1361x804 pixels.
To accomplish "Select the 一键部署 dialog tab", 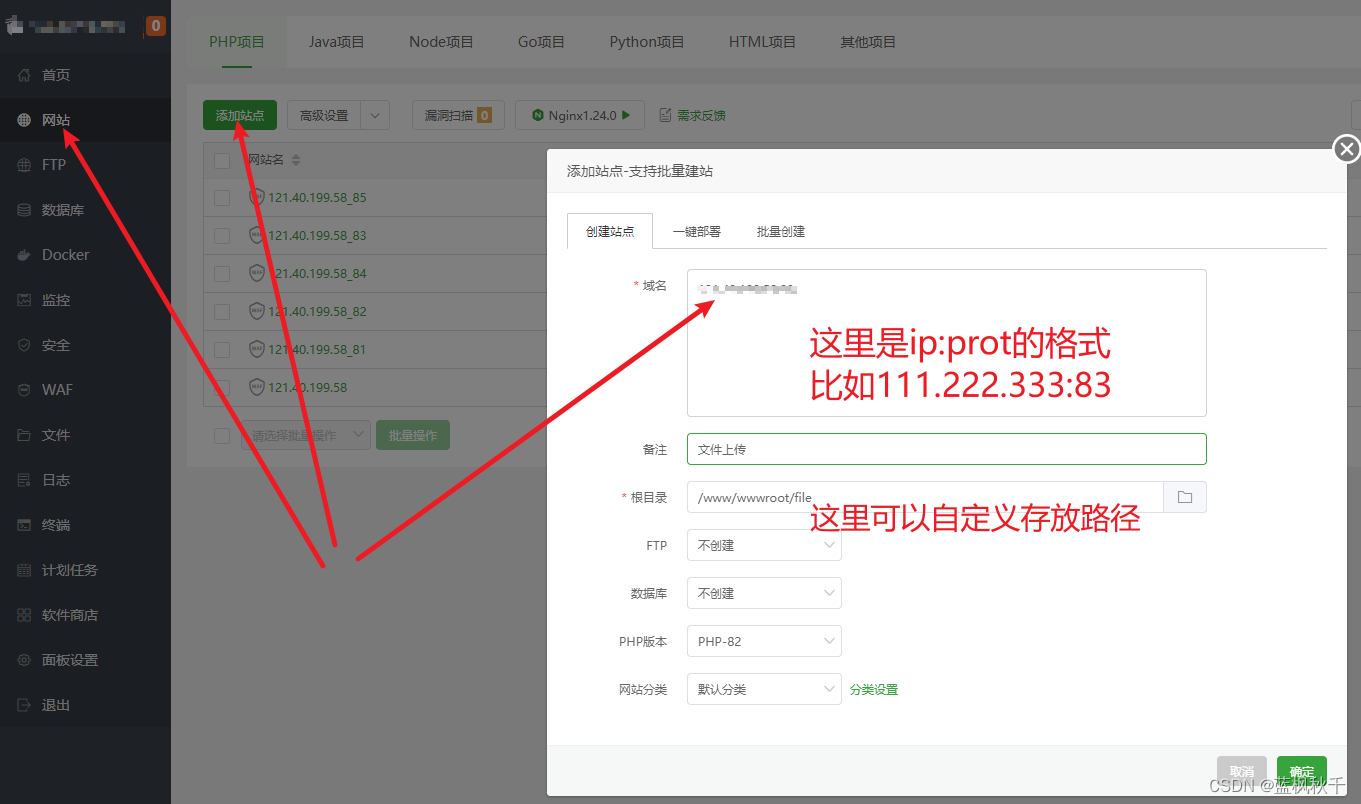I will (697, 231).
